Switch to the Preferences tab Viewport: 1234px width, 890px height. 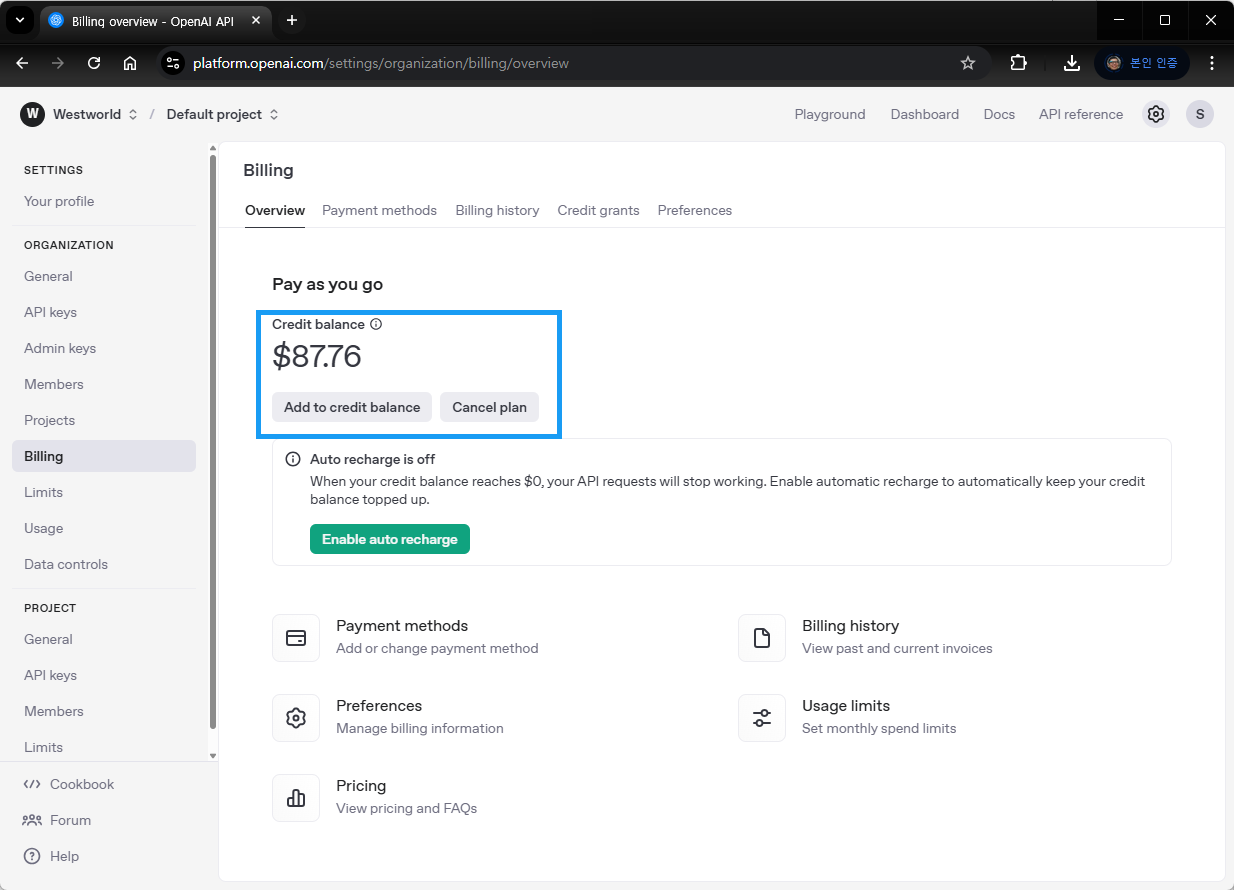pos(695,210)
